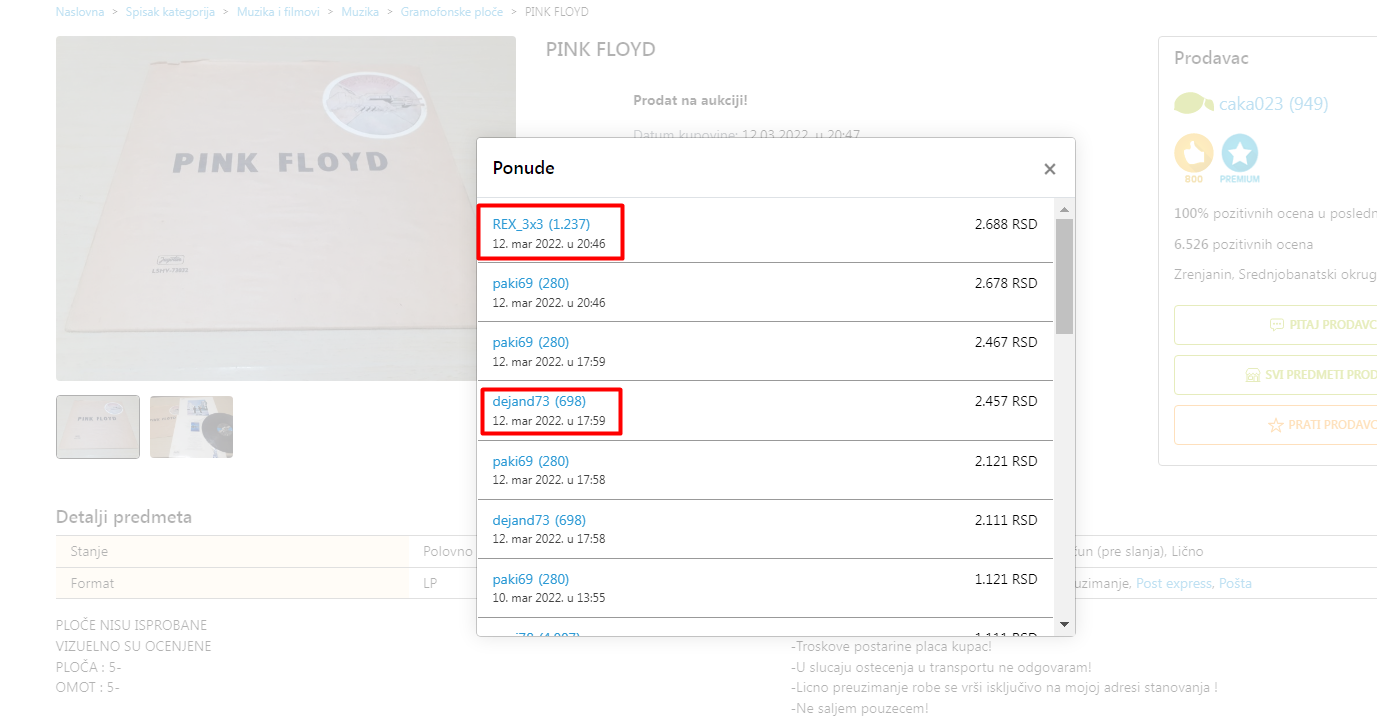Select the first Pink Floyd cover thumbnail
The height and width of the screenshot is (723, 1377).
pyautogui.click(x=98, y=427)
